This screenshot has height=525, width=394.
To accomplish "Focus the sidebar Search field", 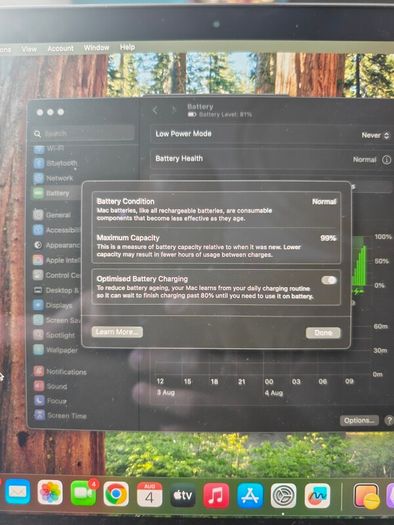I will click(x=84, y=134).
